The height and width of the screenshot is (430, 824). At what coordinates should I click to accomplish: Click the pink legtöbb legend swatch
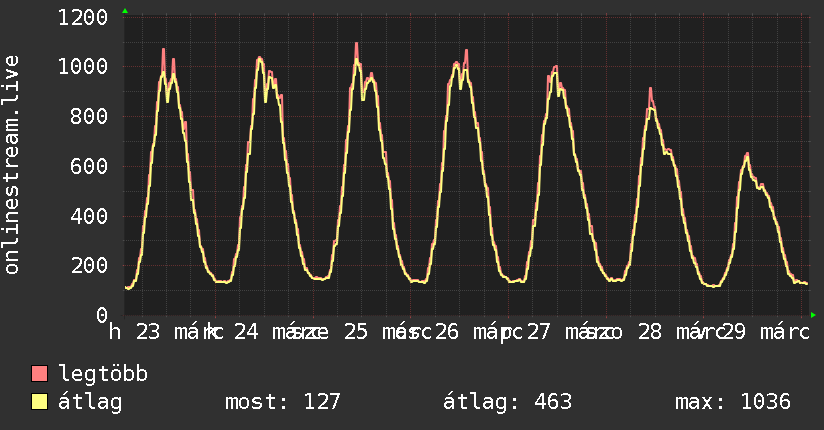[x=39, y=373]
